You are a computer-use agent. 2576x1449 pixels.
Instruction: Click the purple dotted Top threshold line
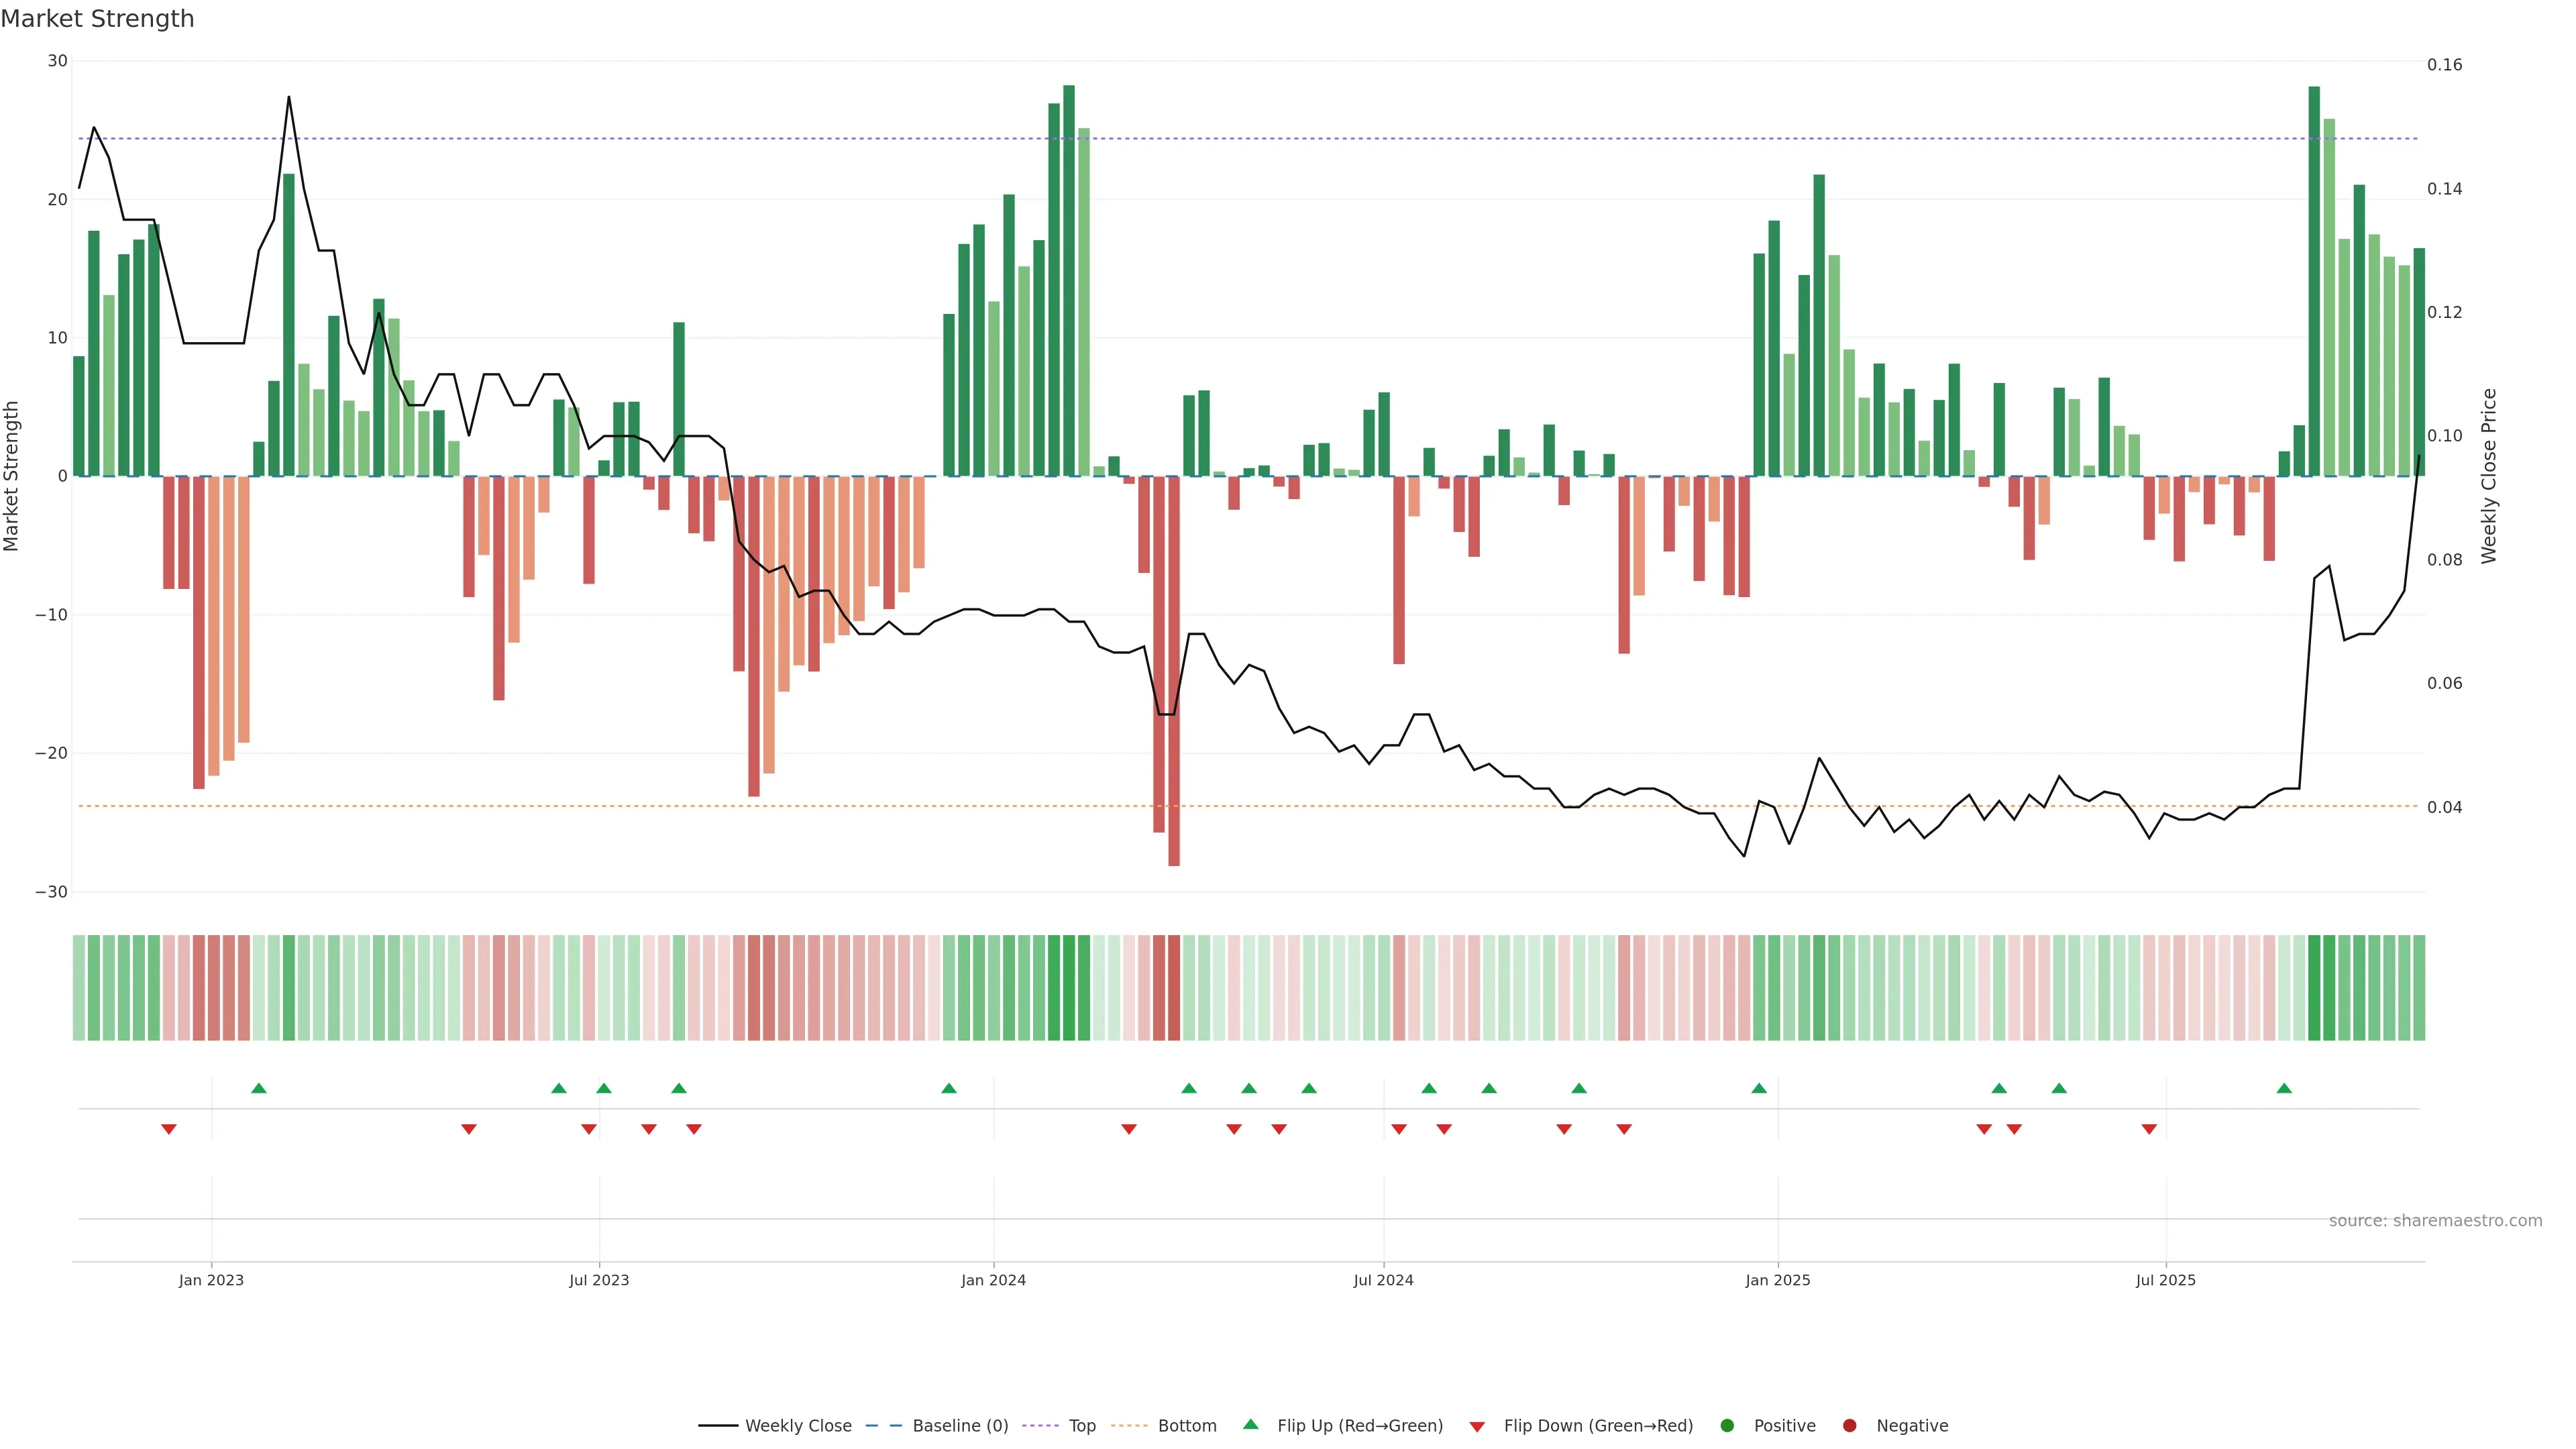point(1400,139)
